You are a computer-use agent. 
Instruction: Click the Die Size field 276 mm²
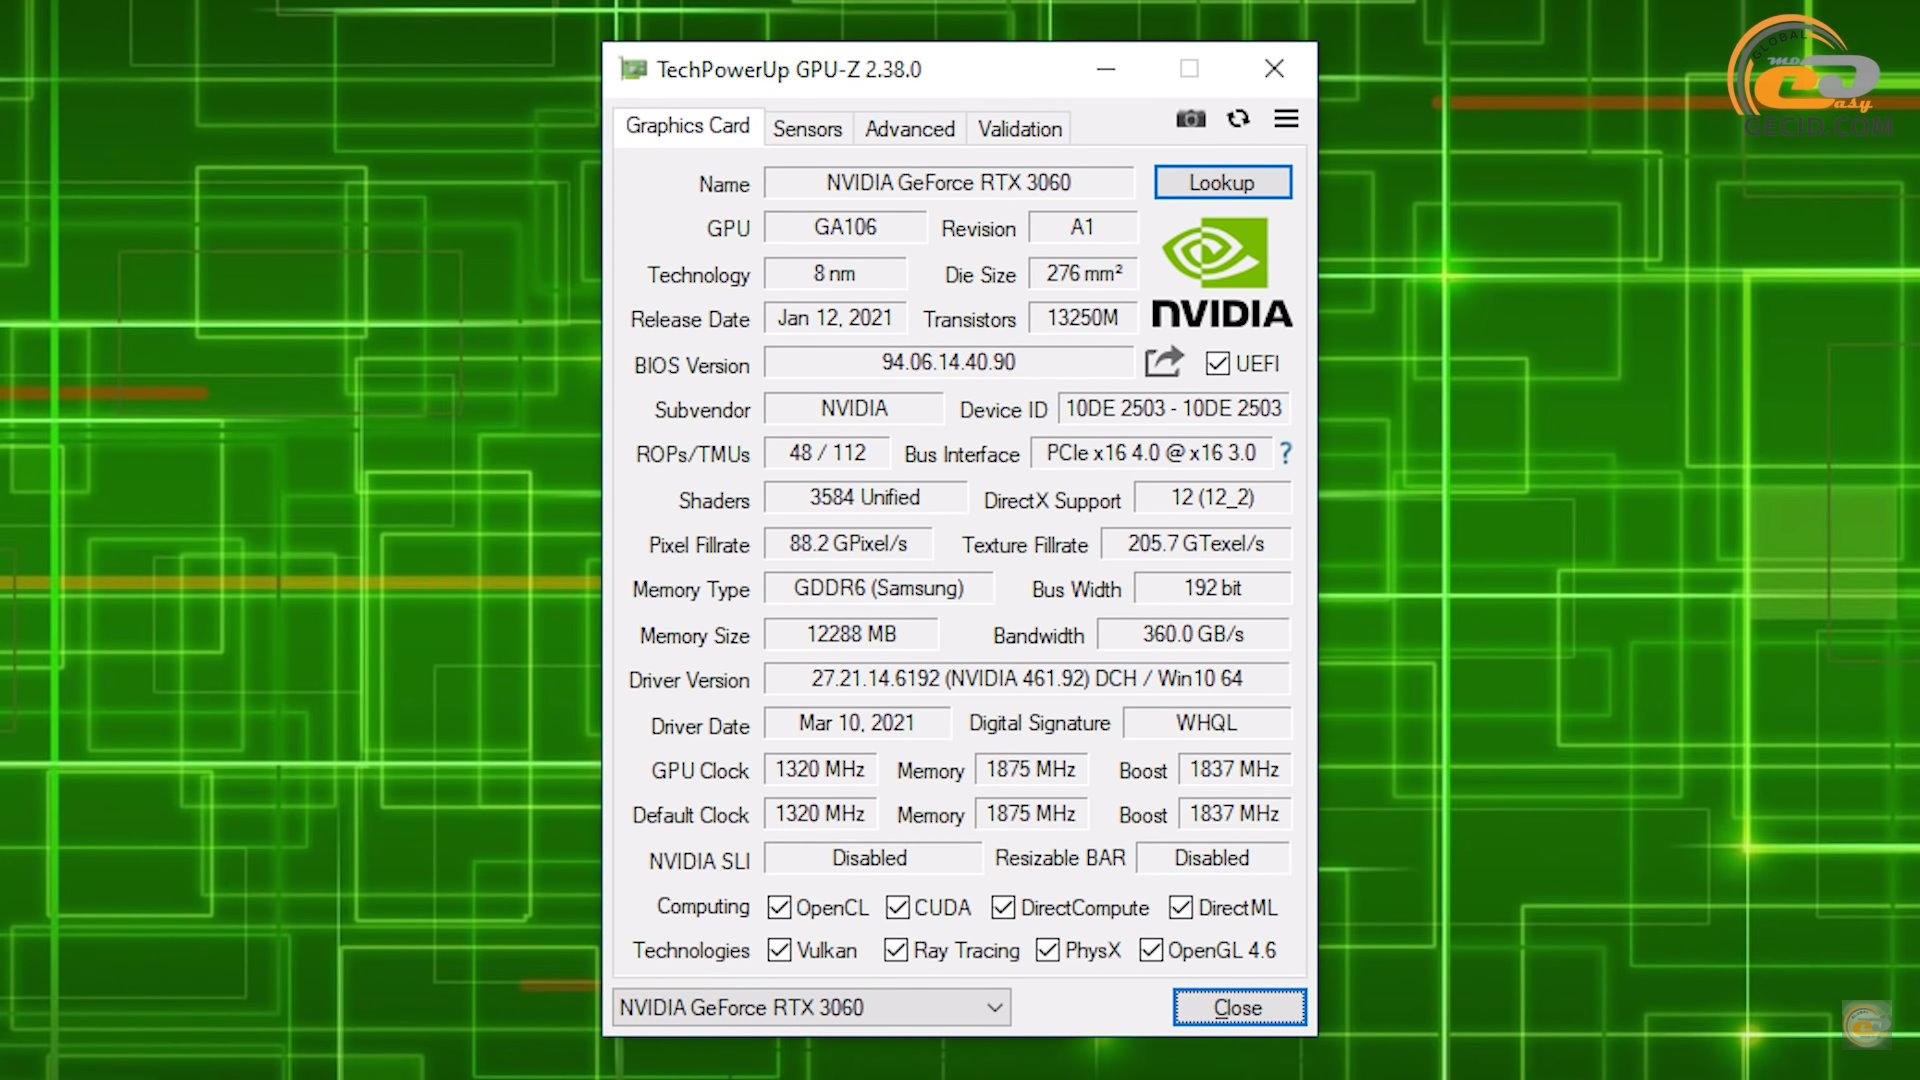click(1084, 274)
